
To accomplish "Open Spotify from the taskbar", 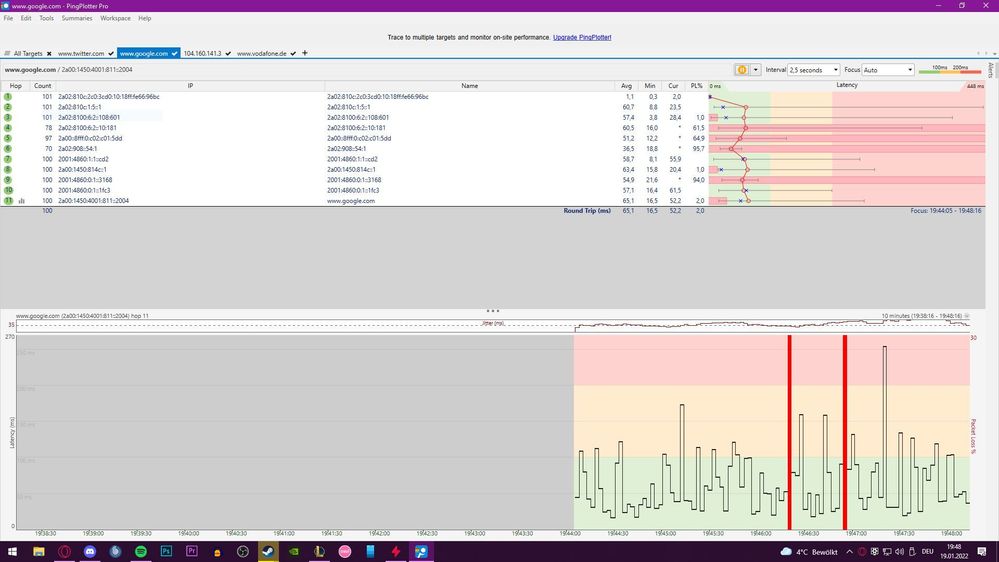I will coord(140,551).
